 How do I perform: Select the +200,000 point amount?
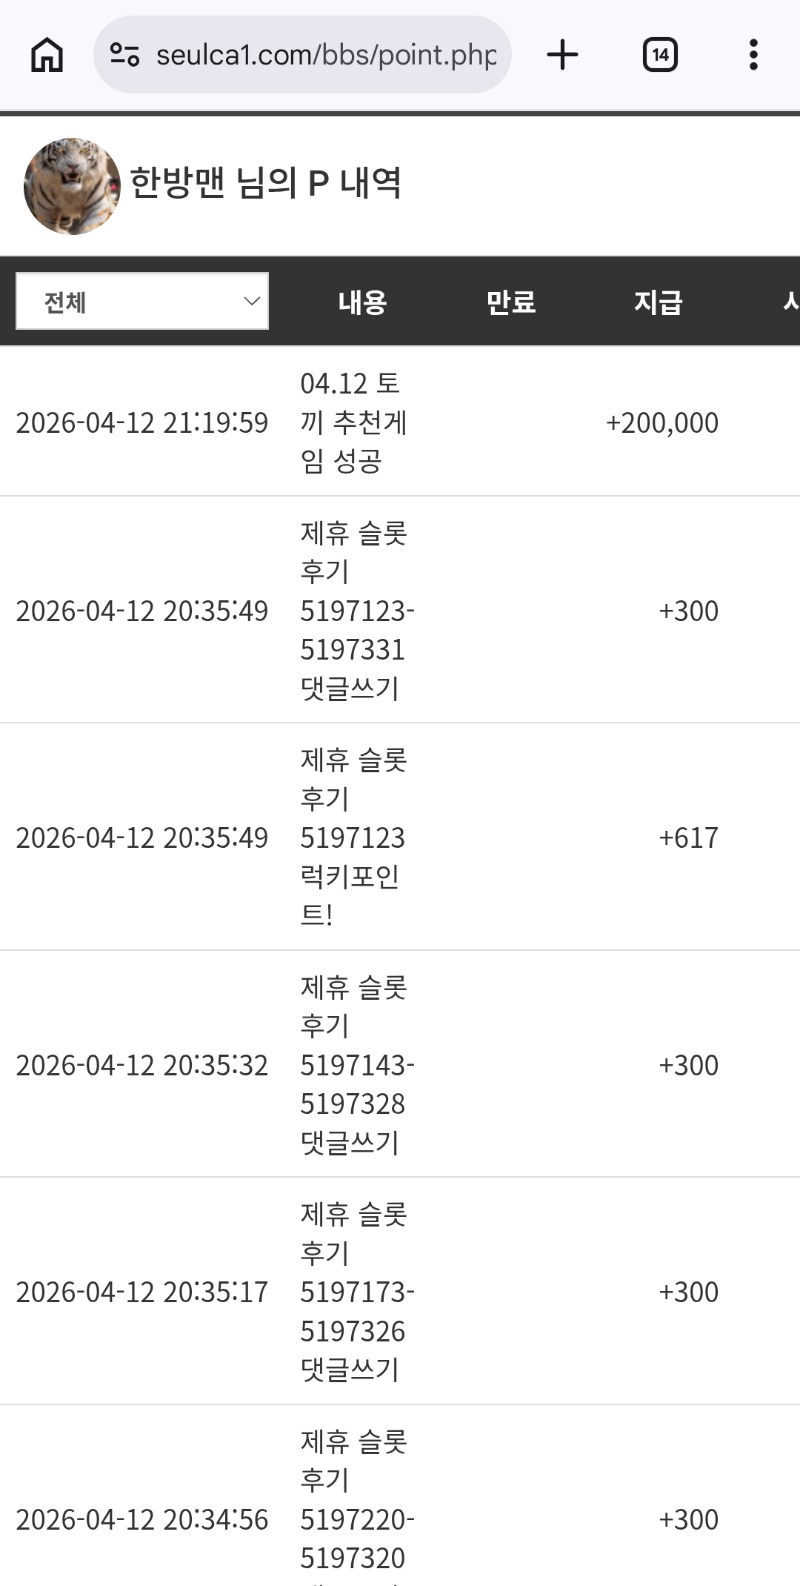tap(662, 423)
